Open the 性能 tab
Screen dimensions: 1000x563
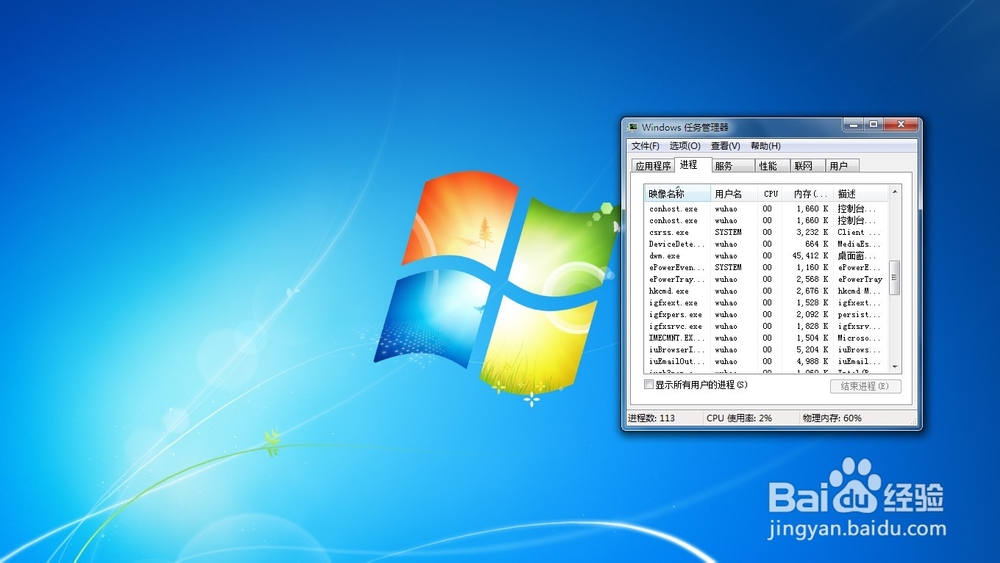(772, 166)
